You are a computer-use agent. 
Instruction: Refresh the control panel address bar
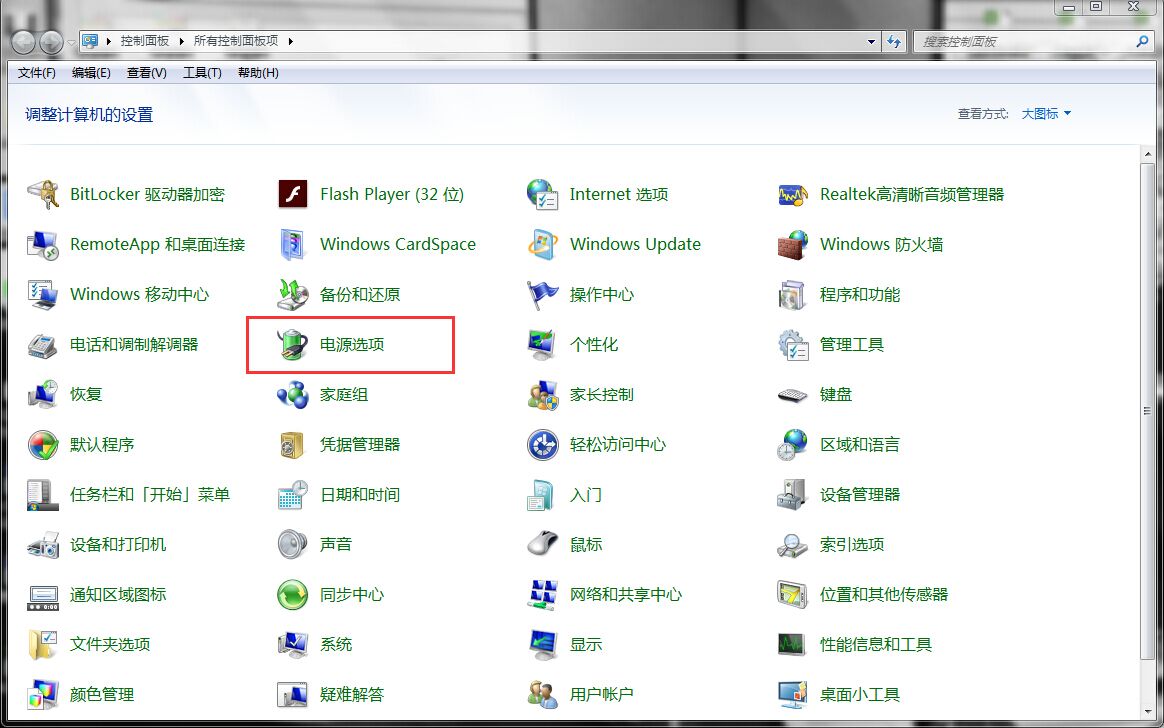point(894,42)
